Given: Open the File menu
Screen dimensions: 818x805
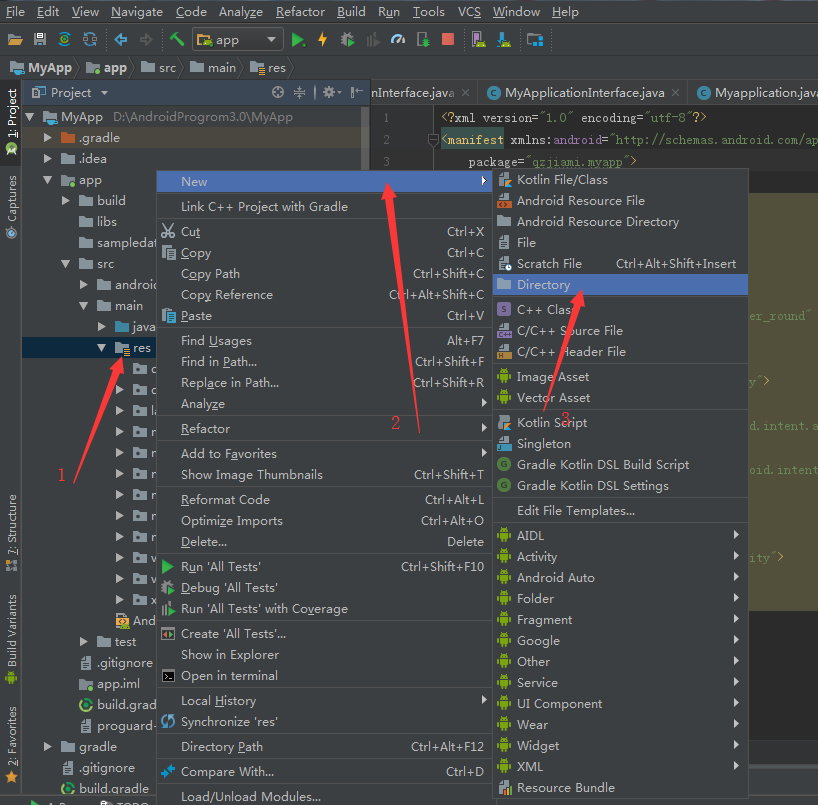Looking at the screenshot, I should click(x=15, y=11).
